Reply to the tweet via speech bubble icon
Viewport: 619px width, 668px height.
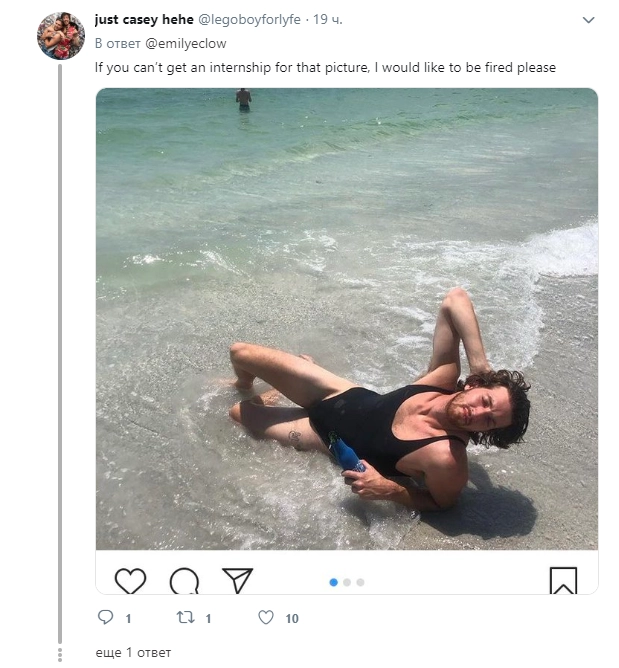tap(106, 618)
